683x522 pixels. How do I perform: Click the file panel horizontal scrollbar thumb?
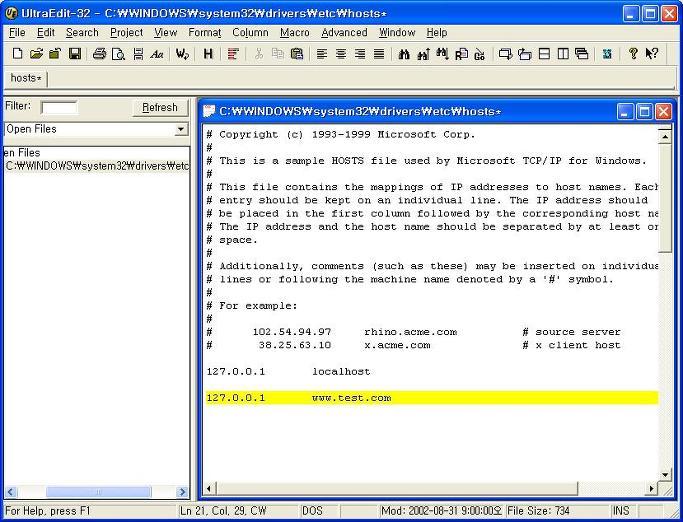tap(99, 492)
